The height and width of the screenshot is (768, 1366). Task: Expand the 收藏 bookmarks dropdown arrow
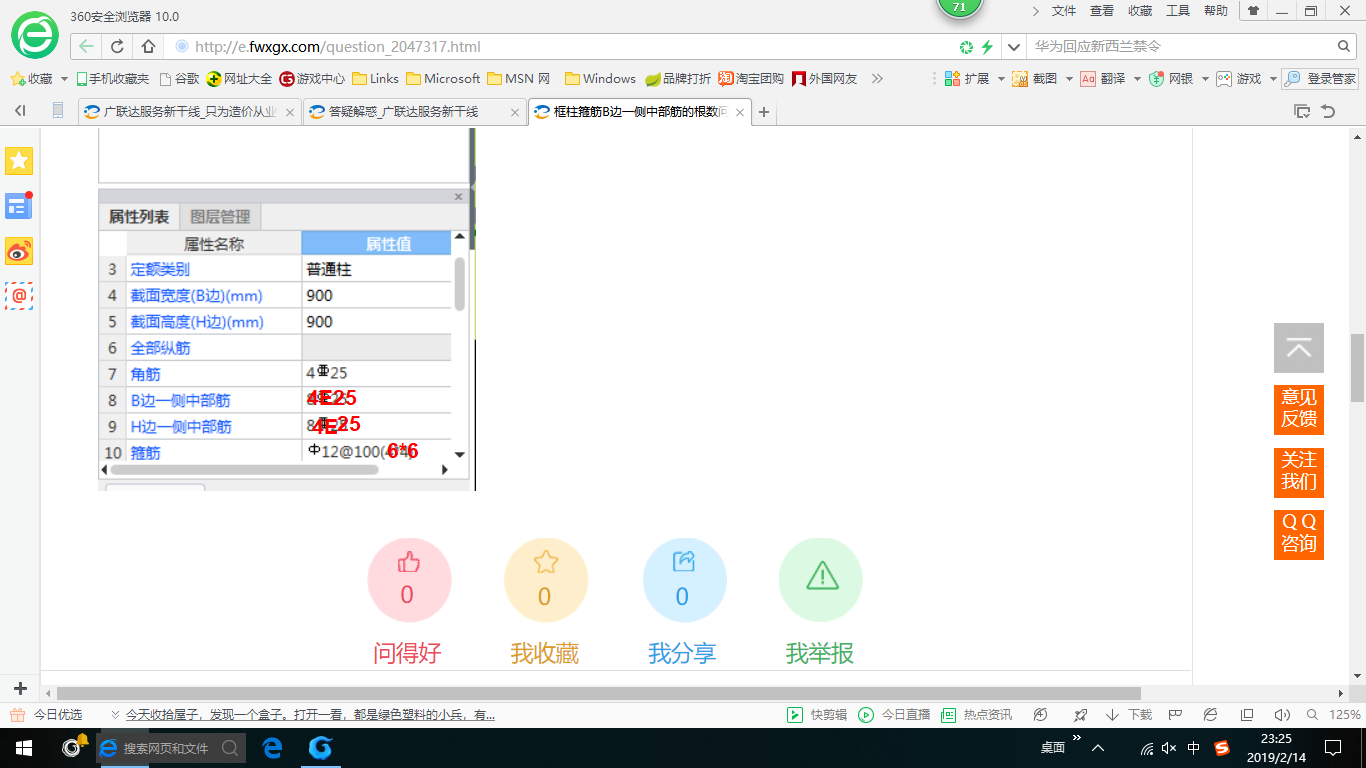coord(64,79)
